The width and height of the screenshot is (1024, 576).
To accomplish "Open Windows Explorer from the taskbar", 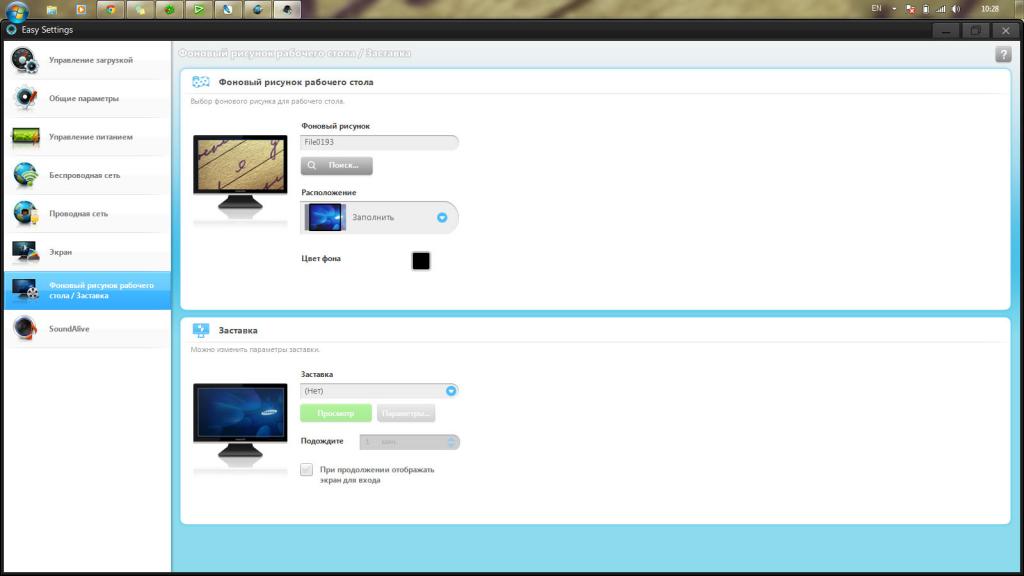I will (52, 9).
